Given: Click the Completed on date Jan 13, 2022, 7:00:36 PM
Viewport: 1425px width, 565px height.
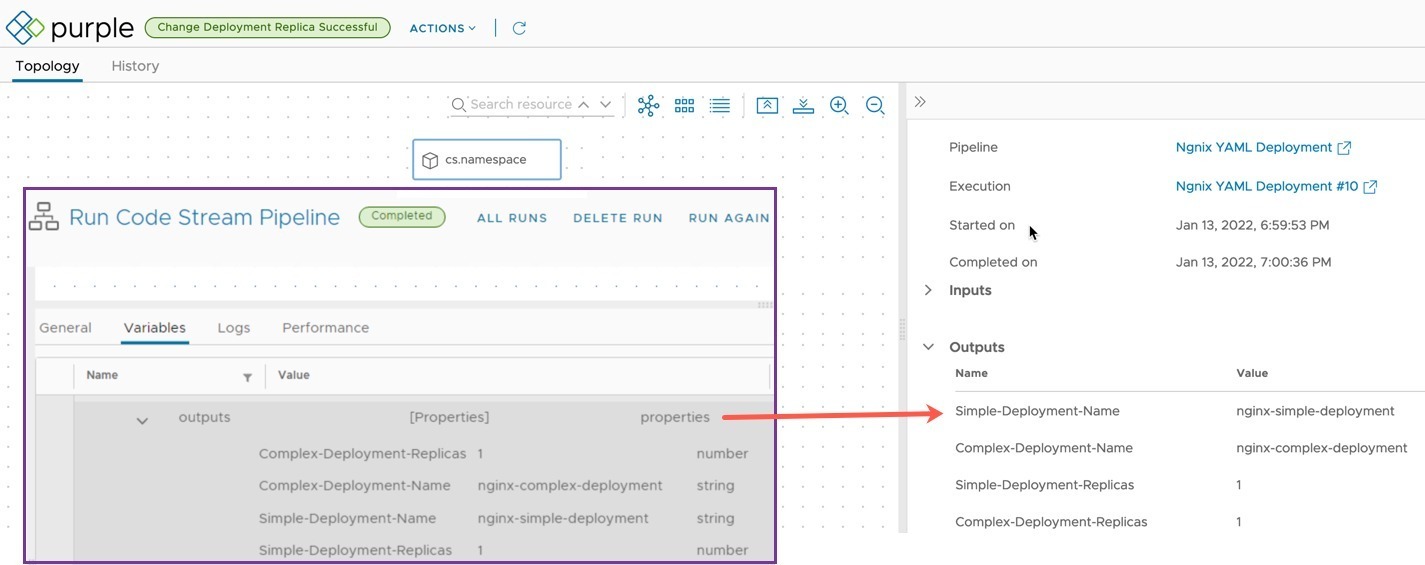Looking at the screenshot, I should [x=1254, y=262].
